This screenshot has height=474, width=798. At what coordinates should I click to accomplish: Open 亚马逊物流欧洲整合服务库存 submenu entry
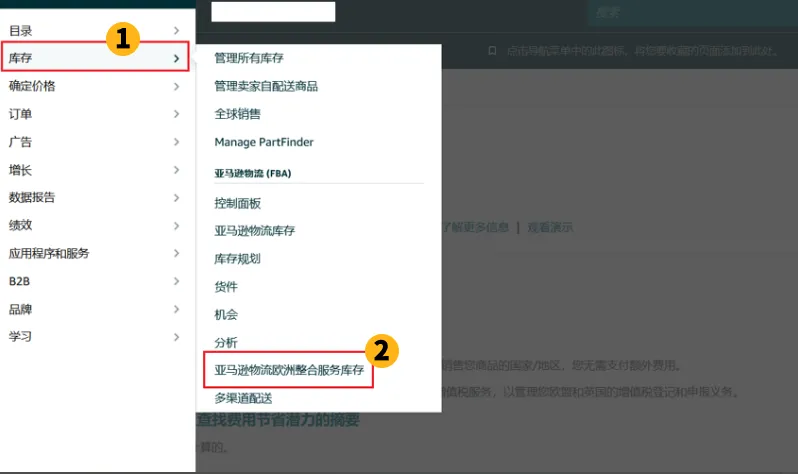click(288, 370)
